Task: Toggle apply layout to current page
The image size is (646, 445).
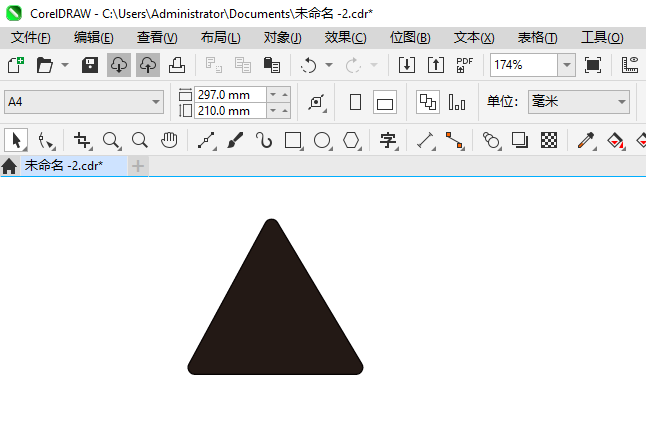Action: pyautogui.click(x=457, y=102)
